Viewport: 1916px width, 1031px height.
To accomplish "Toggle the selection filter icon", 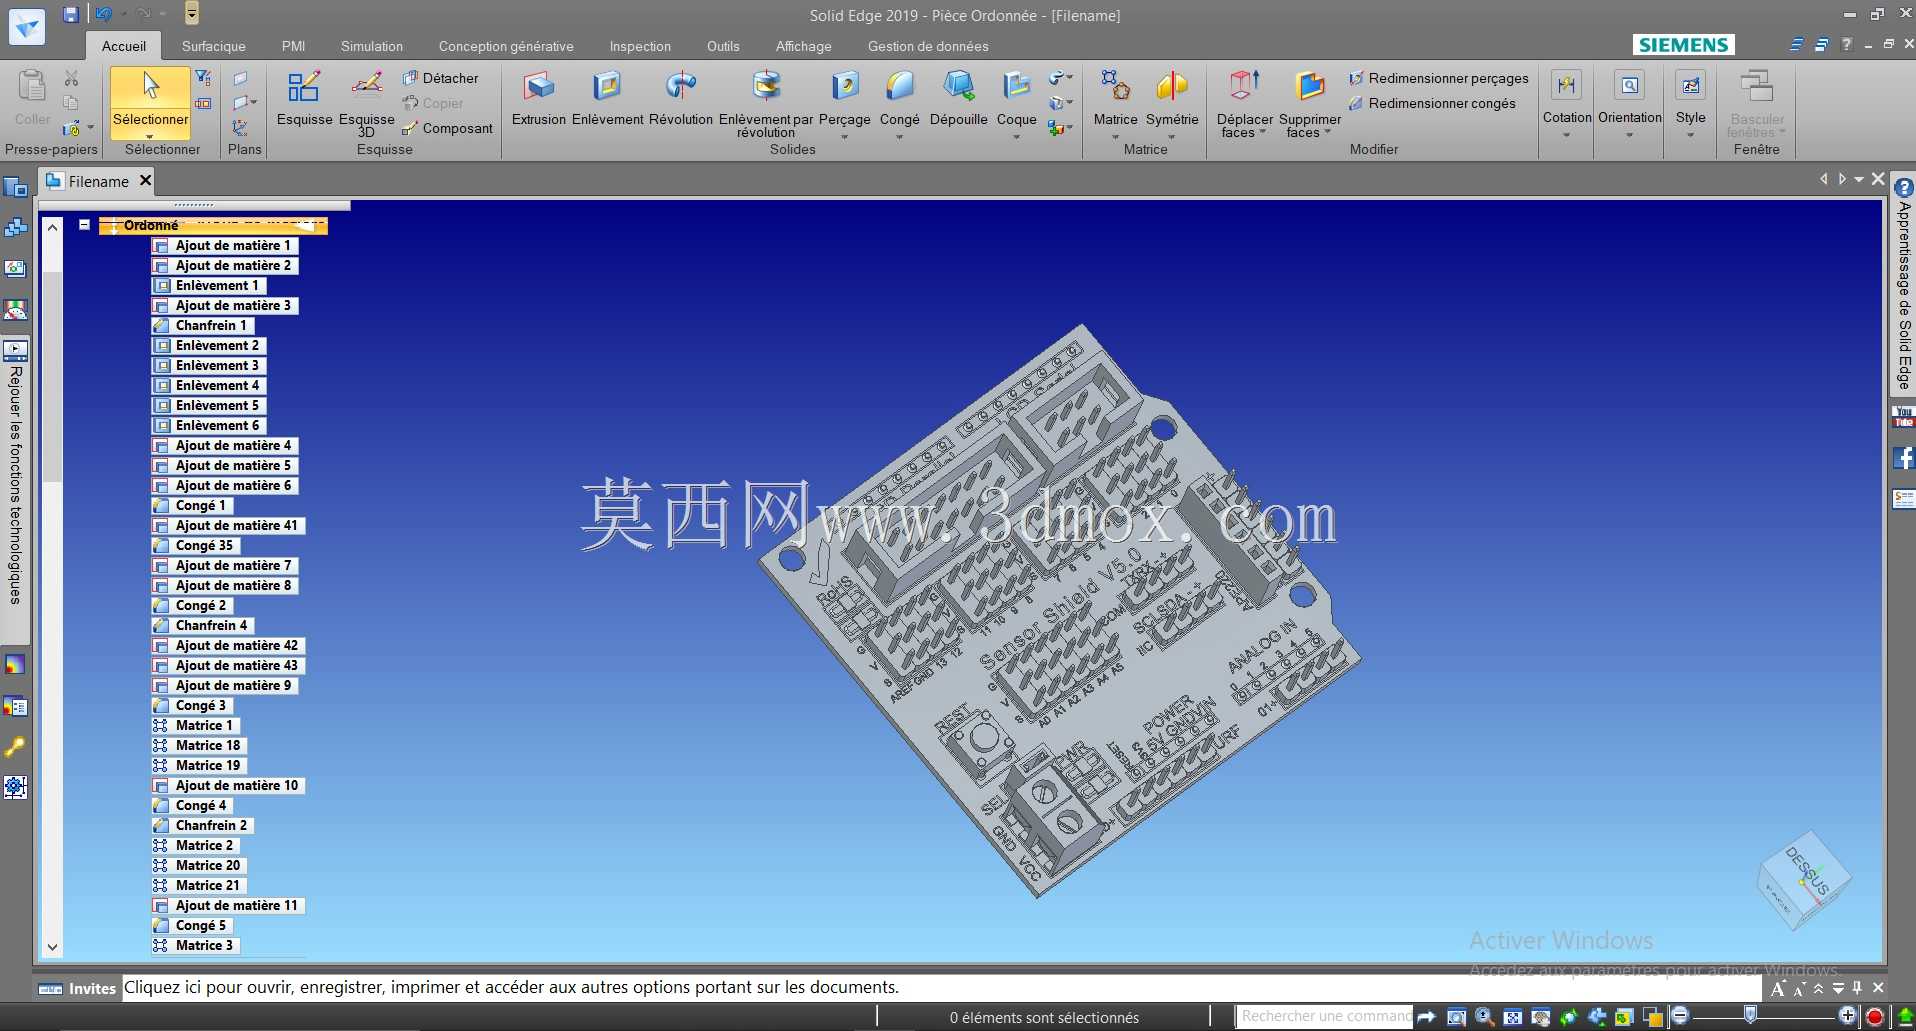I will (x=203, y=77).
